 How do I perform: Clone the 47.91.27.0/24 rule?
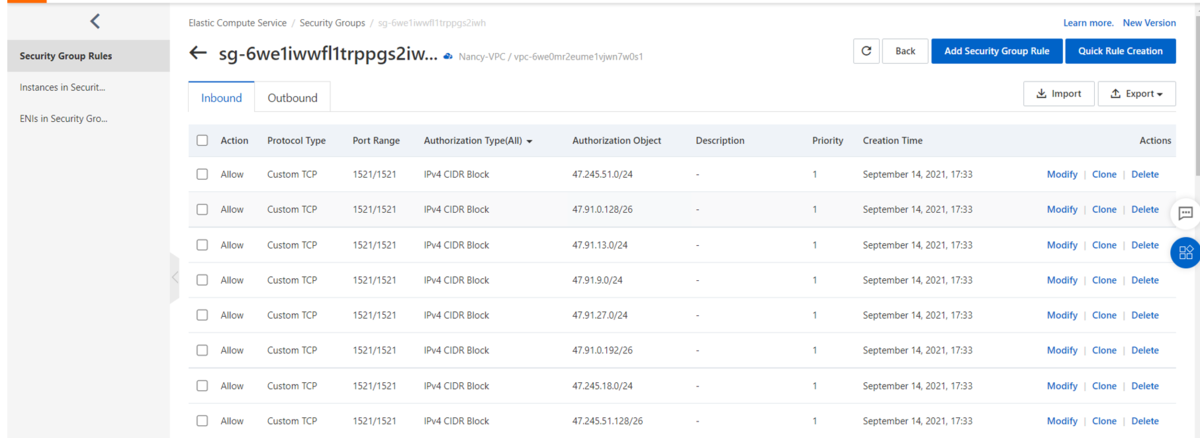(x=1104, y=315)
